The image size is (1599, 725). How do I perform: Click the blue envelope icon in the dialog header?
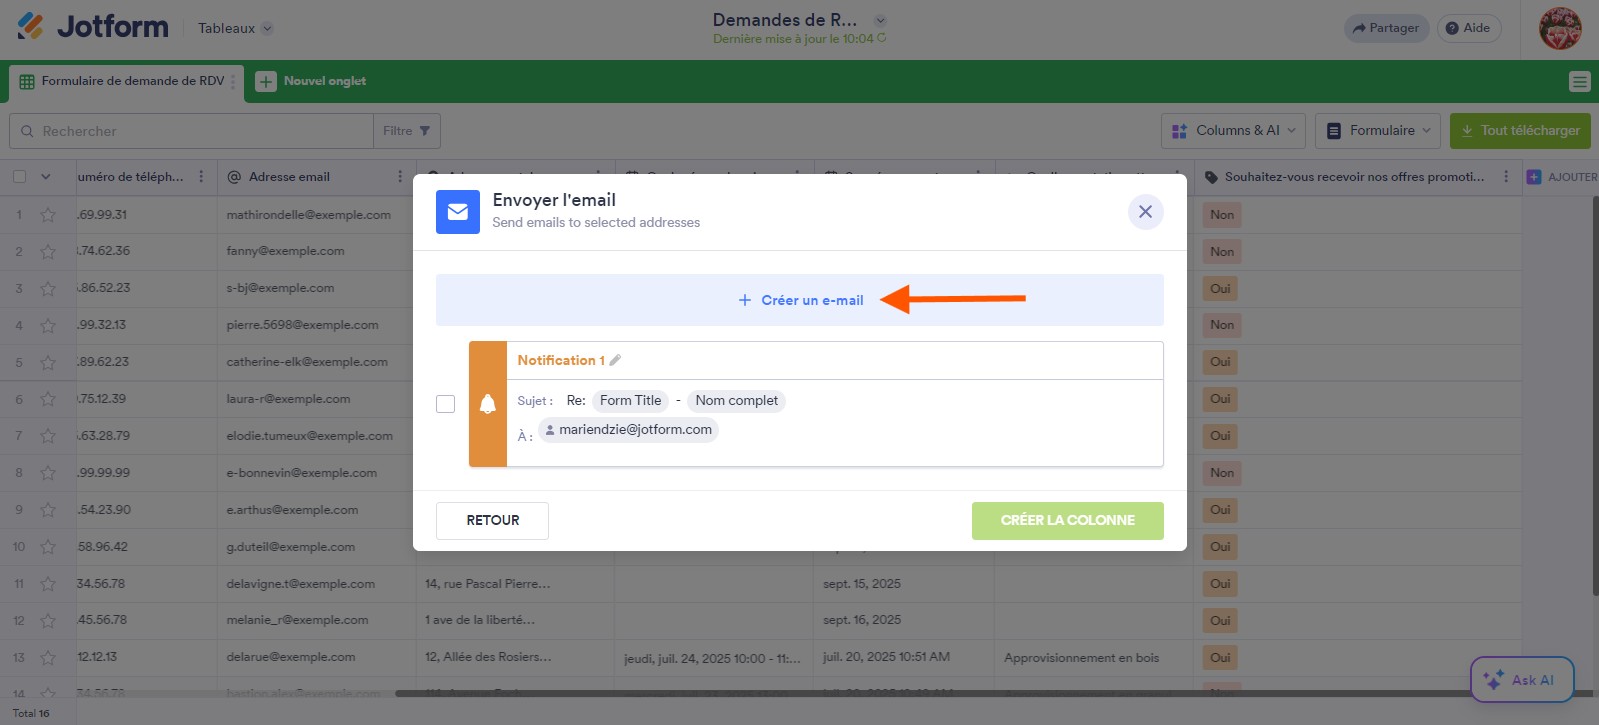point(458,212)
